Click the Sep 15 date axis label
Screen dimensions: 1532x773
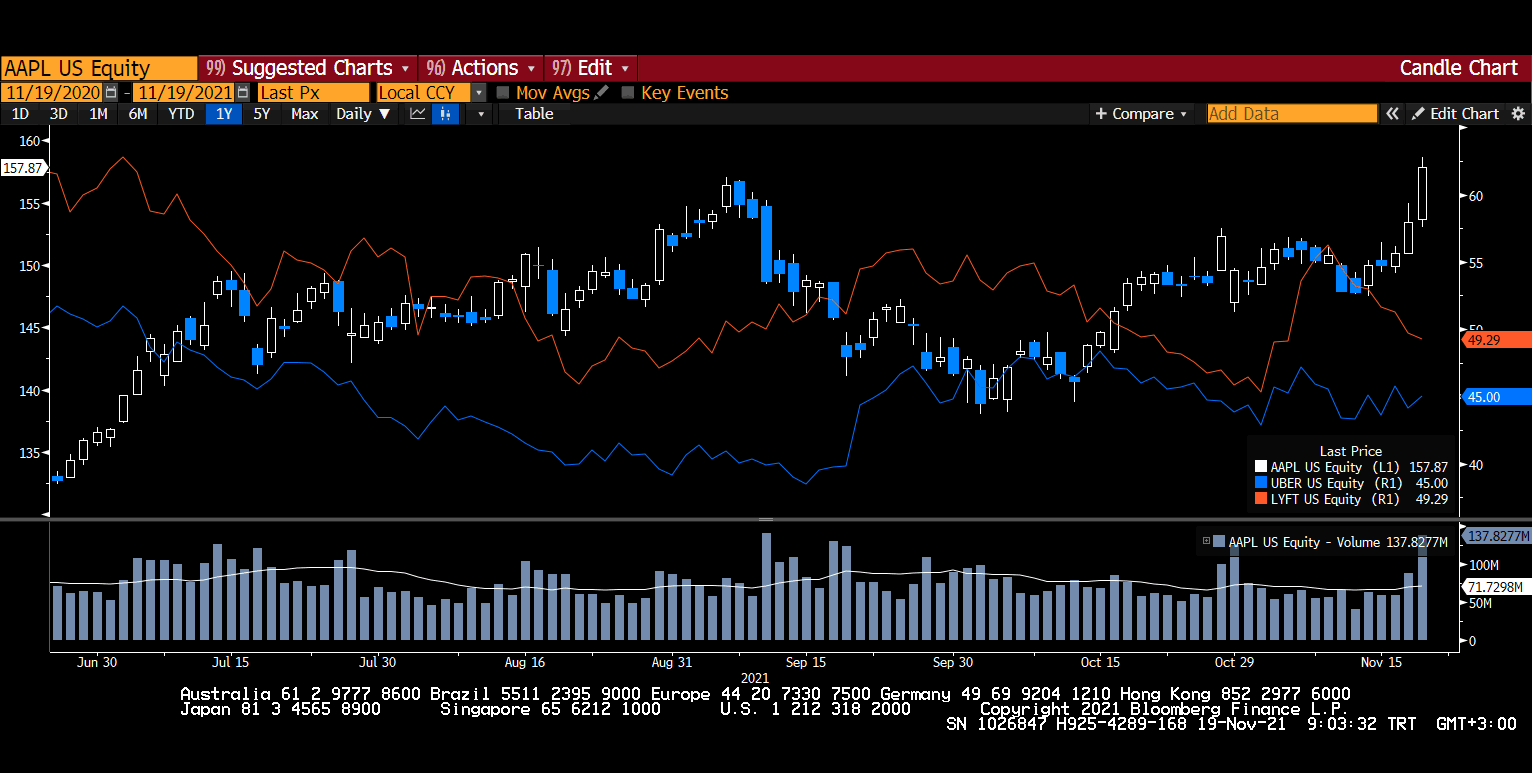pos(806,662)
